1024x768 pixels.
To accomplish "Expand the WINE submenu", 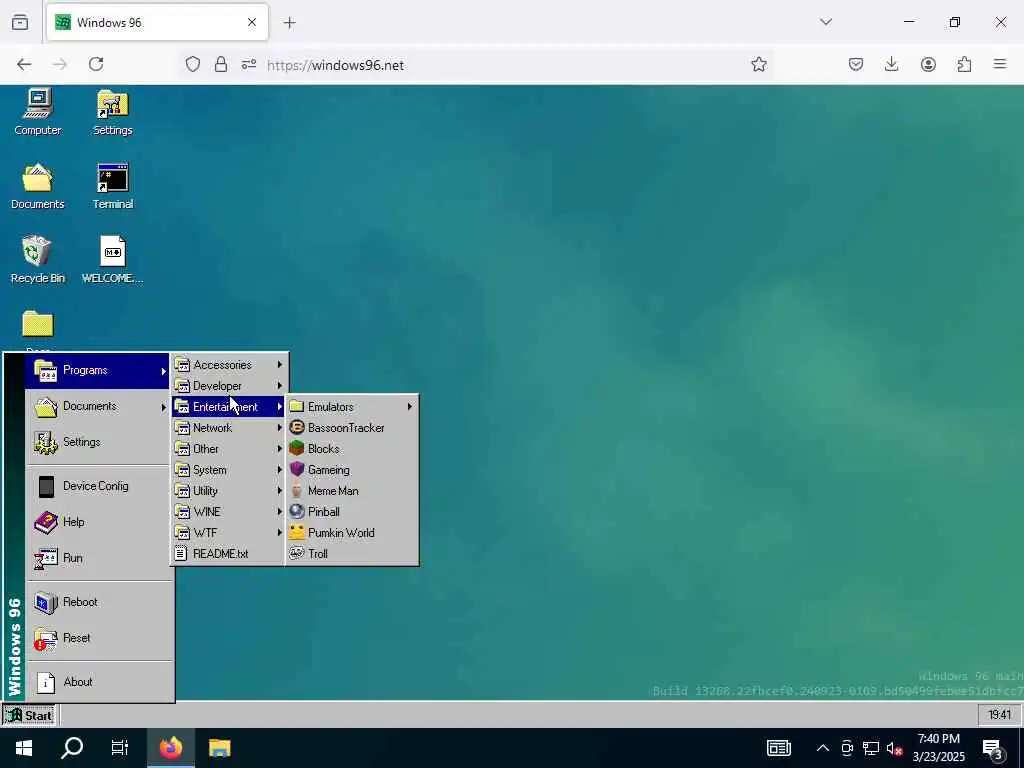I will [x=229, y=511].
